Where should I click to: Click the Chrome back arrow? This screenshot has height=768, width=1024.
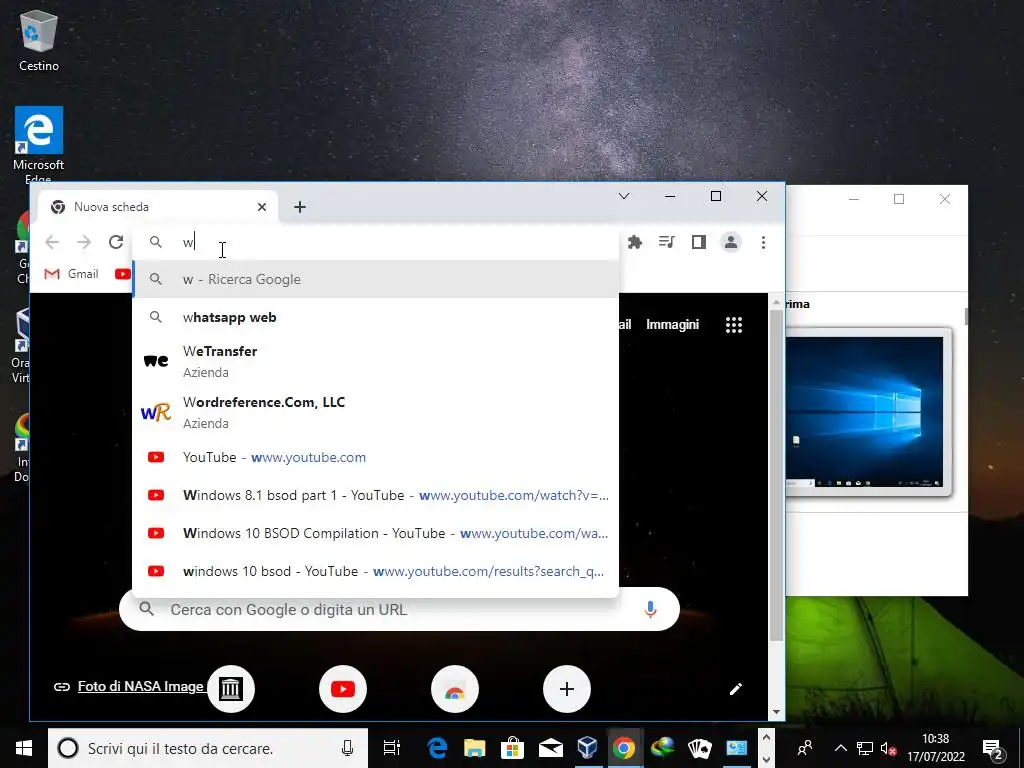point(52,242)
